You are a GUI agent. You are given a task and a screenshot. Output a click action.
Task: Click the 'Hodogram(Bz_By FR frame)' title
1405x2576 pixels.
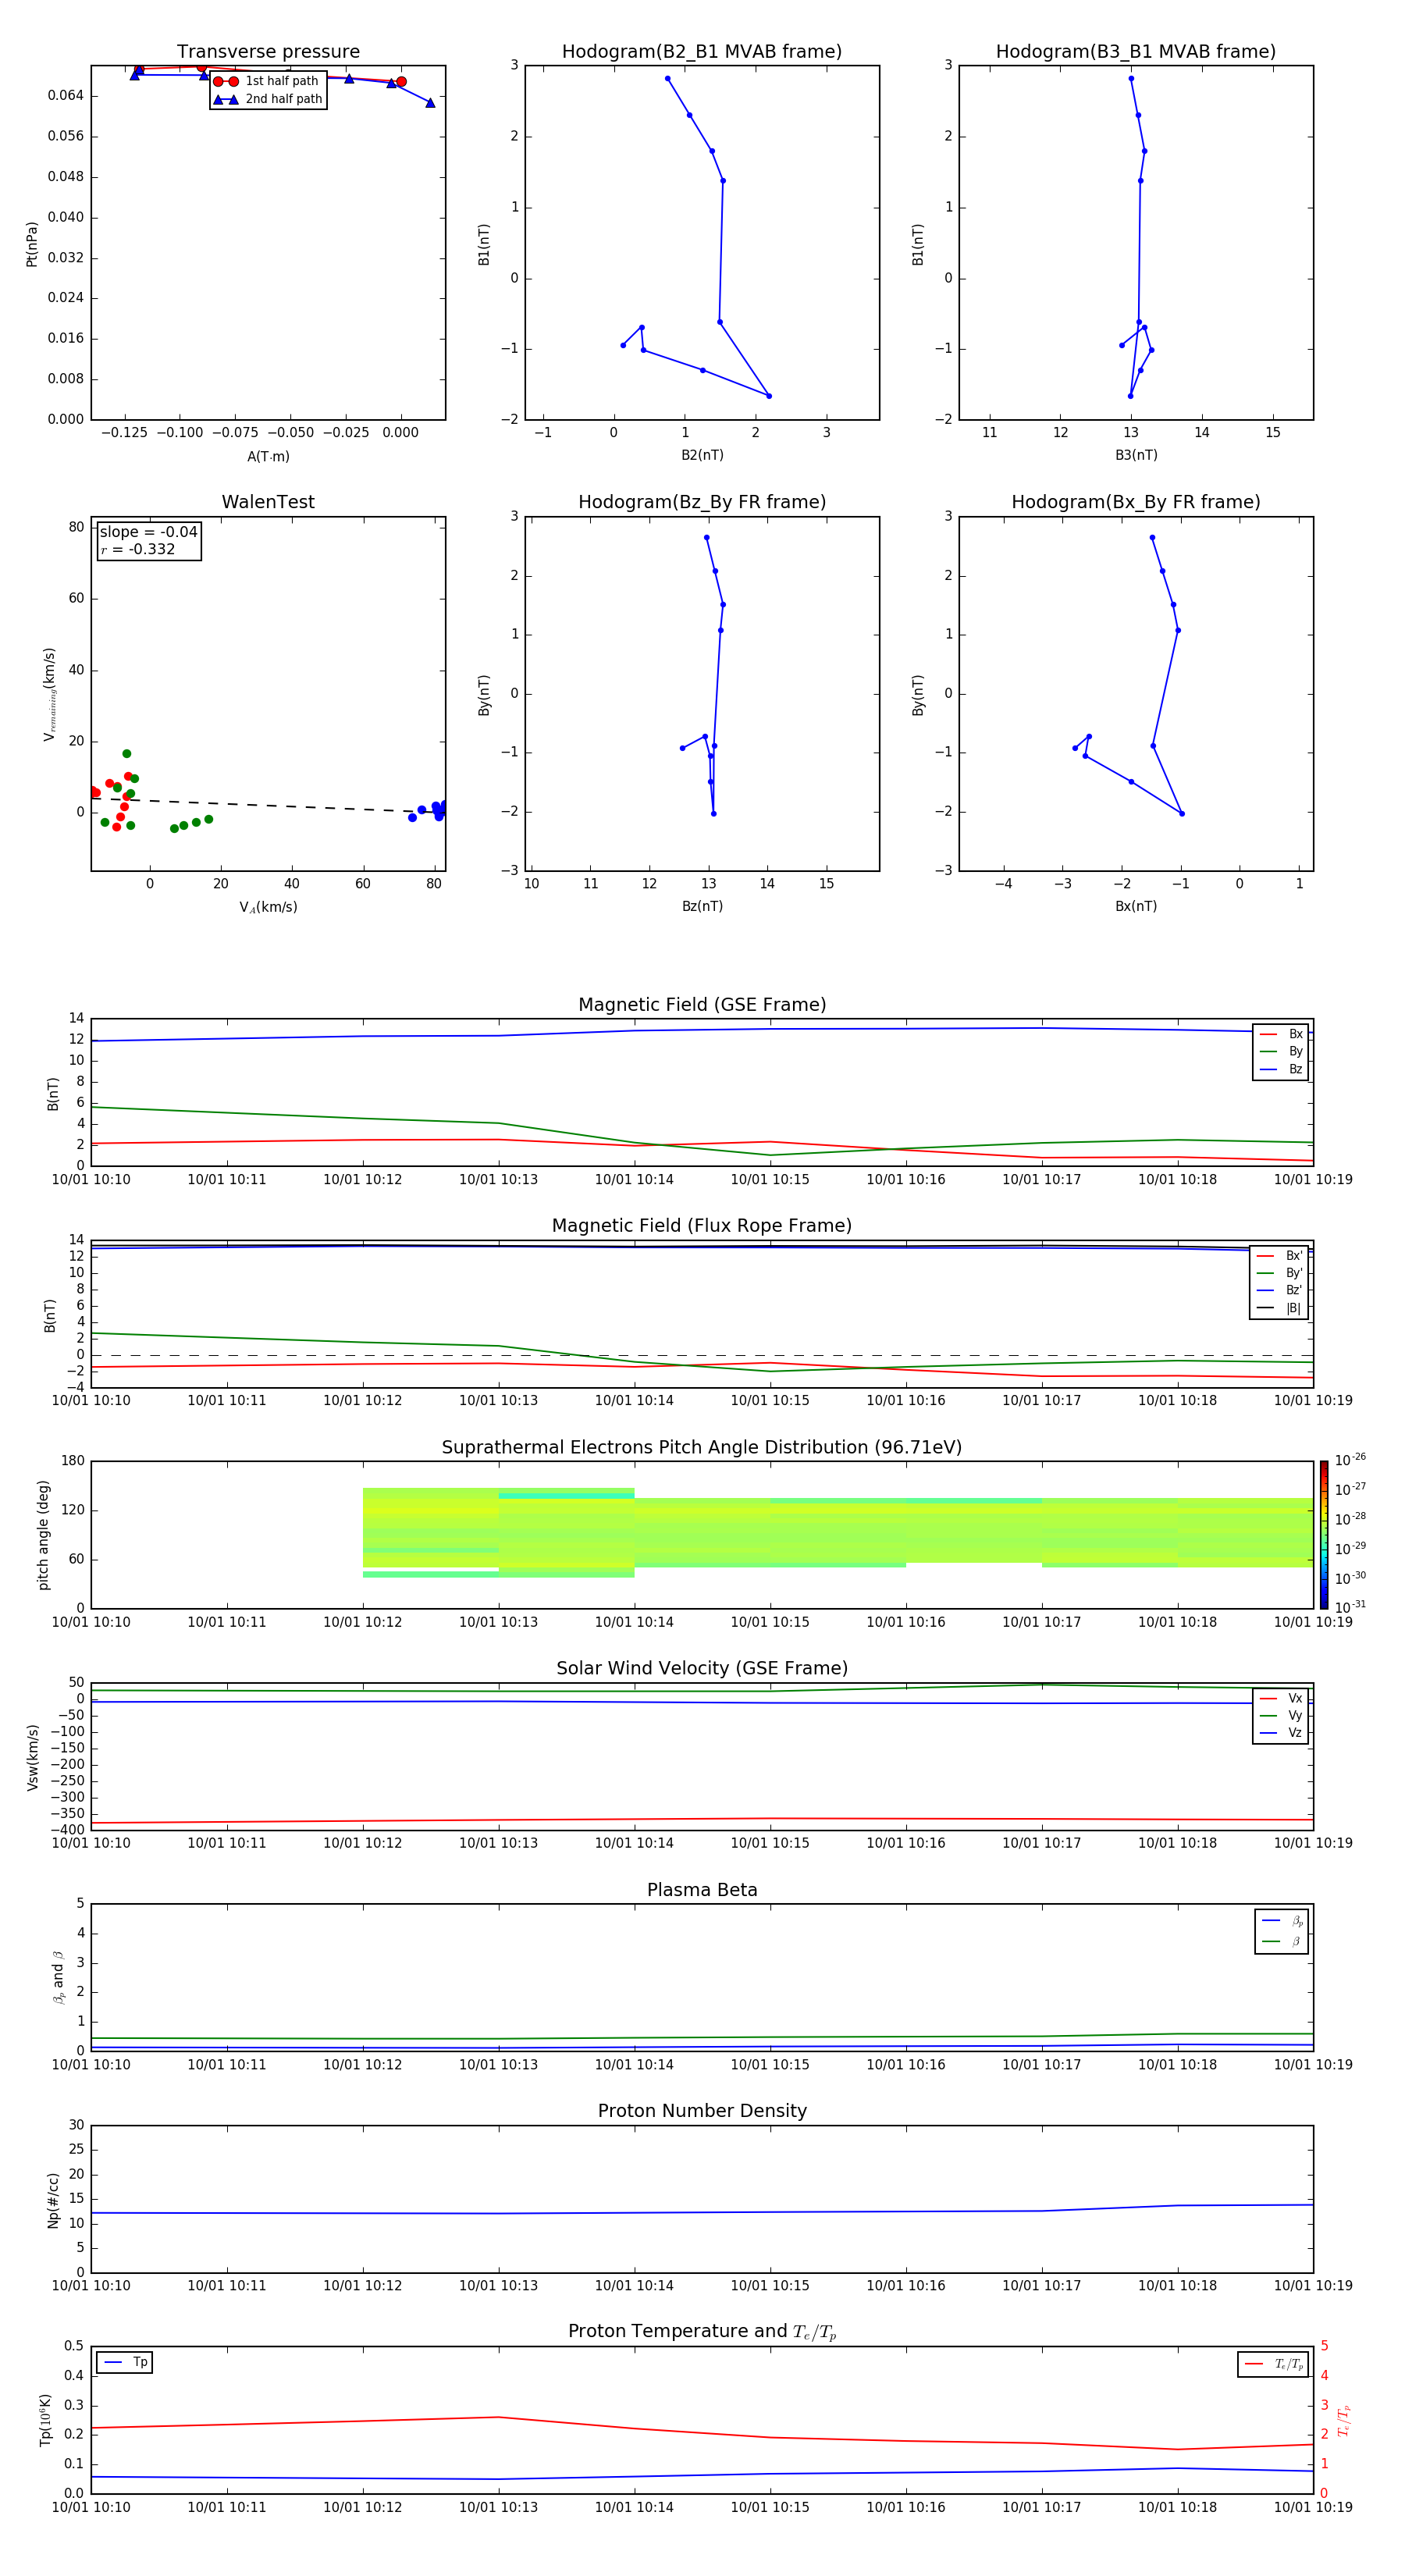[x=702, y=502]
